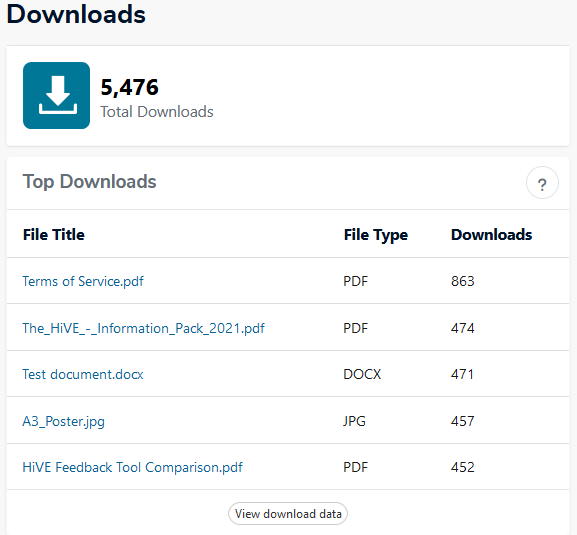The image size is (577, 535).
Task: Click the Downloads column header
Action: coord(492,235)
